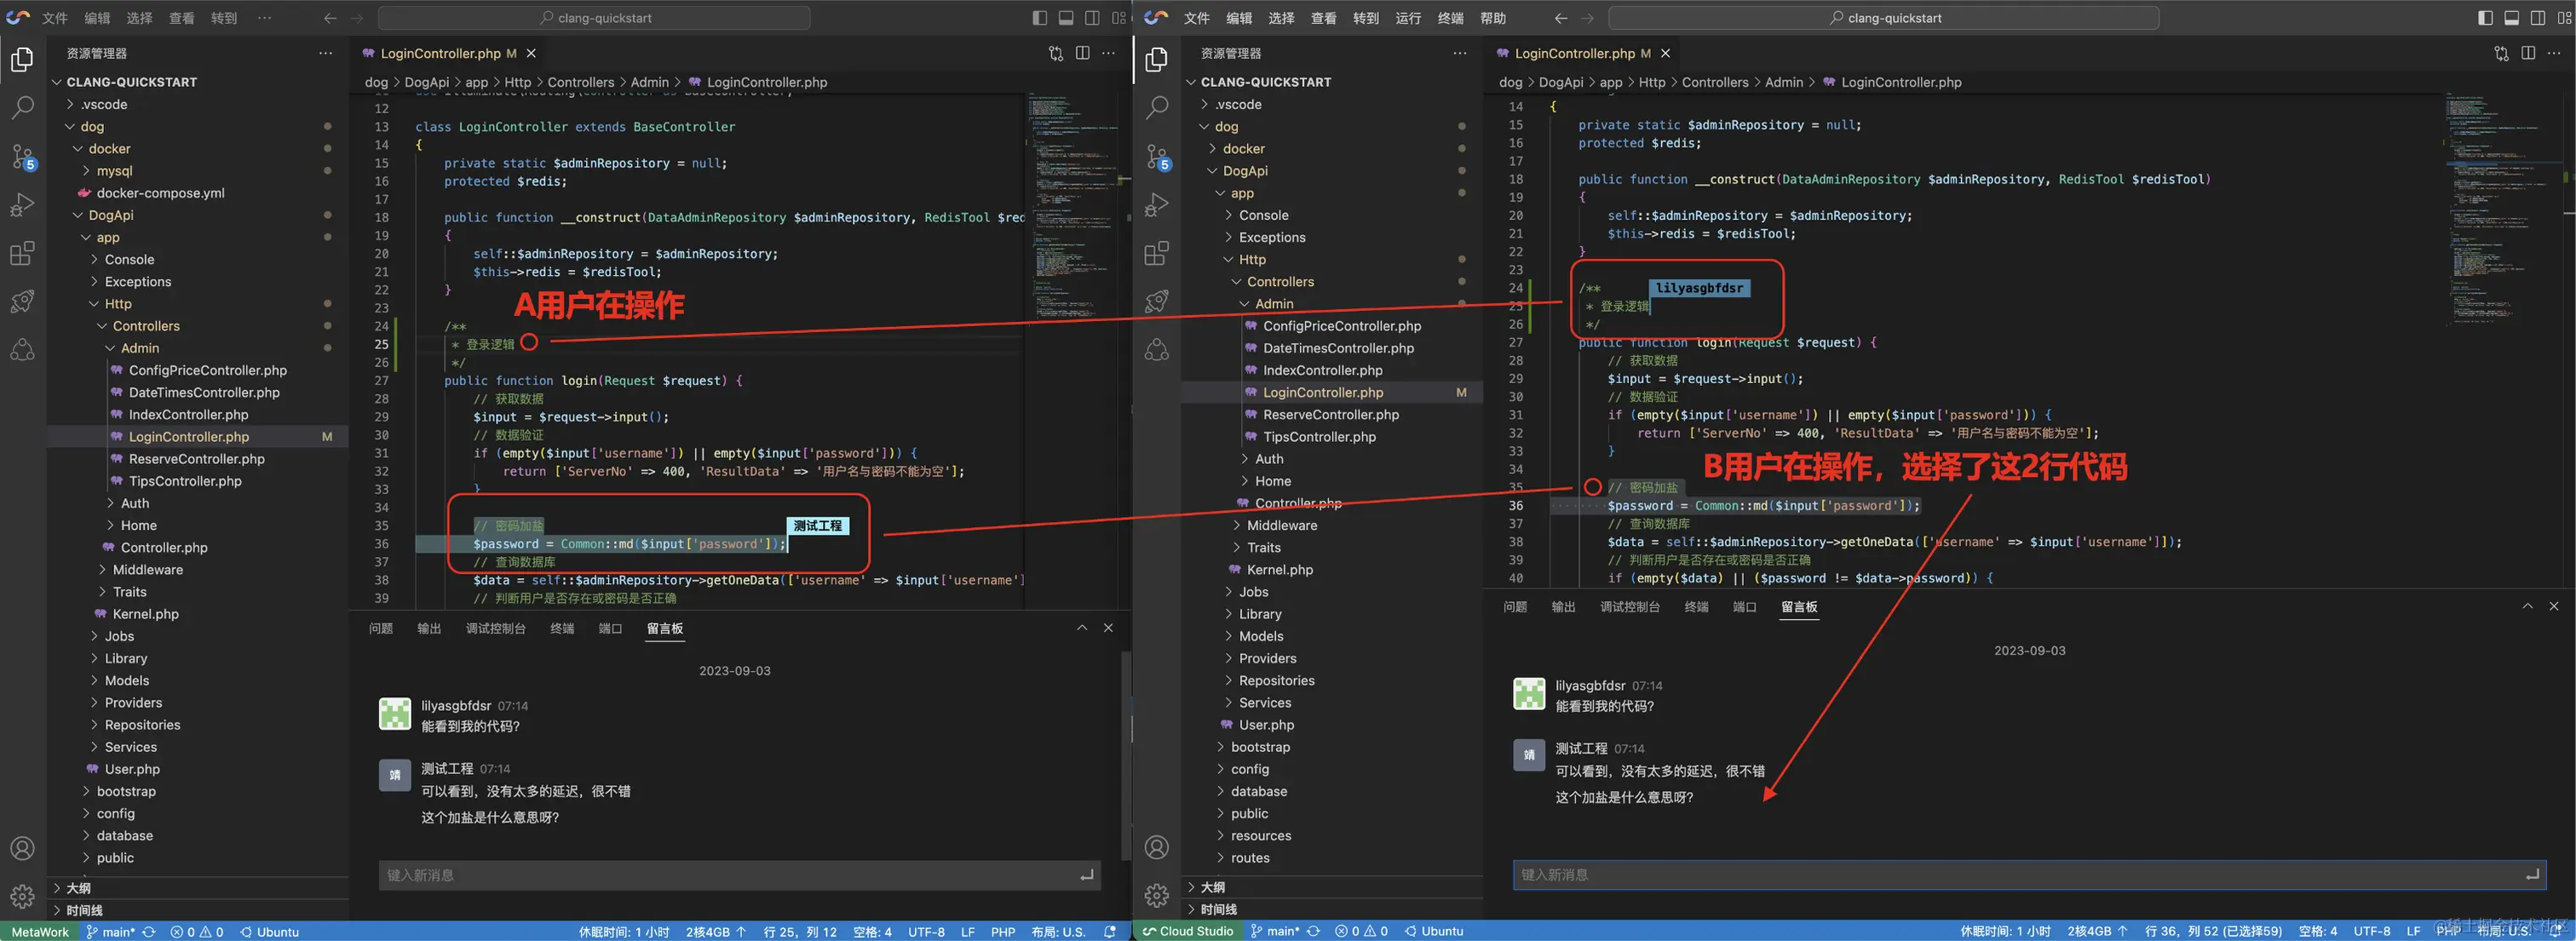Open Extensions view in right window
Viewport: 2576px width, 941px height.
[x=1156, y=254]
